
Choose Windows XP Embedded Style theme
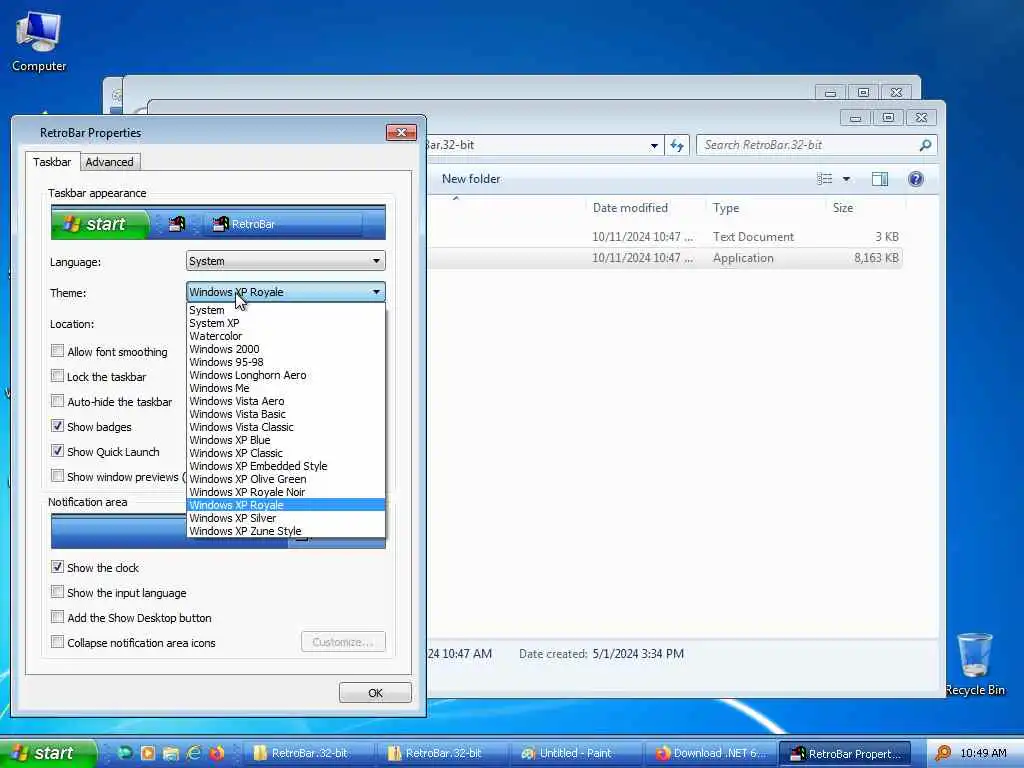pyautogui.click(x=285, y=466)
